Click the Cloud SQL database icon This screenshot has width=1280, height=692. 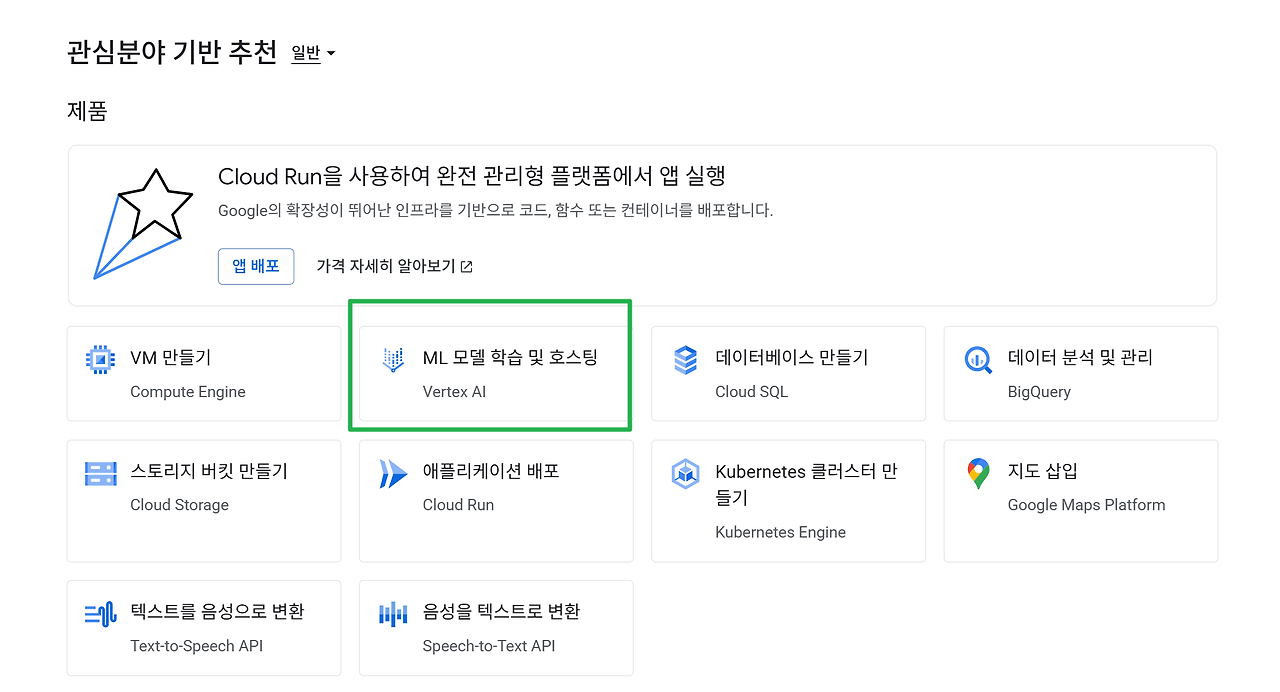coord(685,359)
